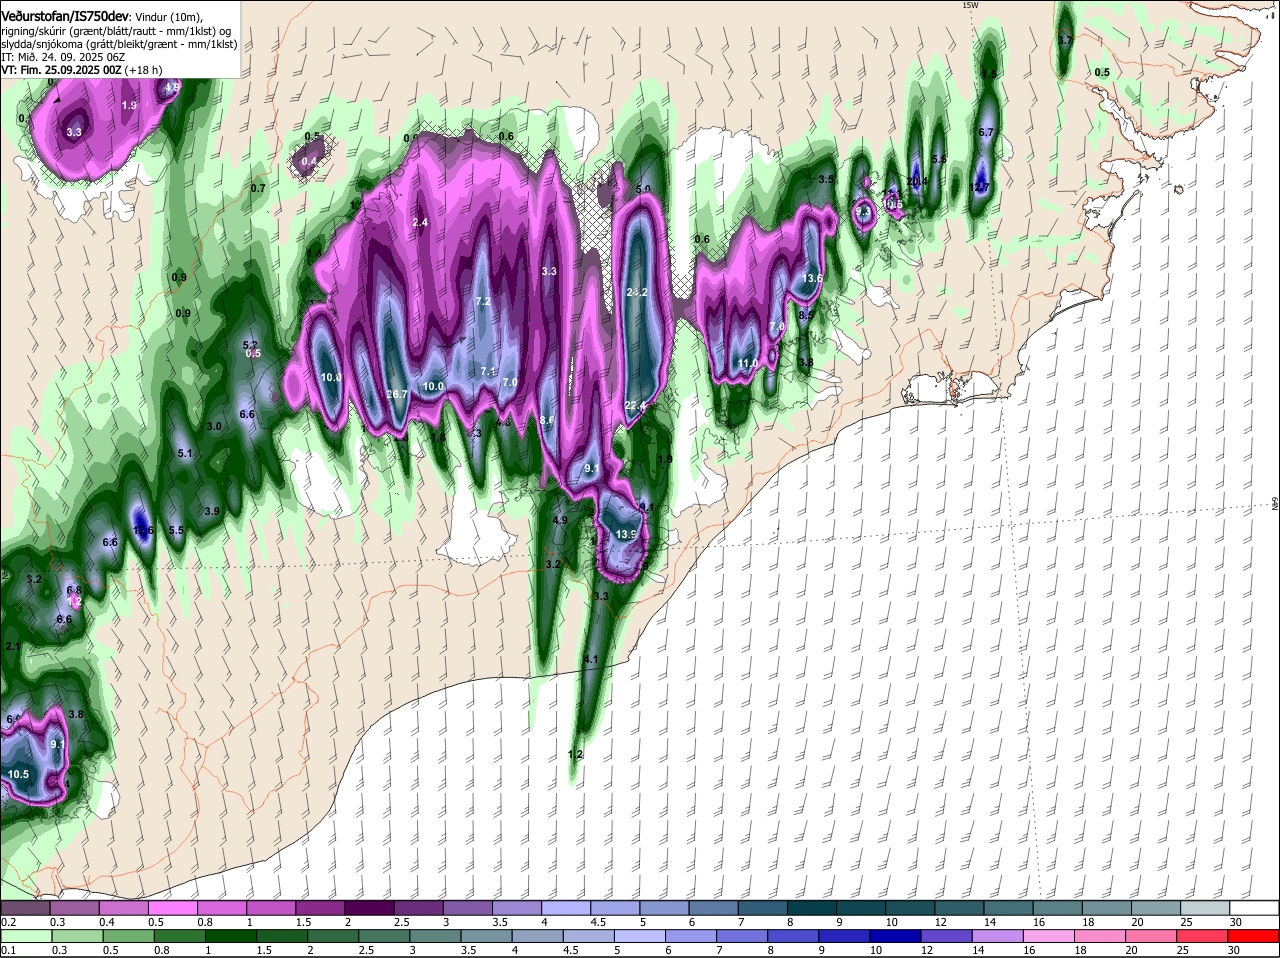Click the 22.4 precipitation value label
Image resolution: width=1280 pixels, height=958 pixels.
(x=635, y=405)
